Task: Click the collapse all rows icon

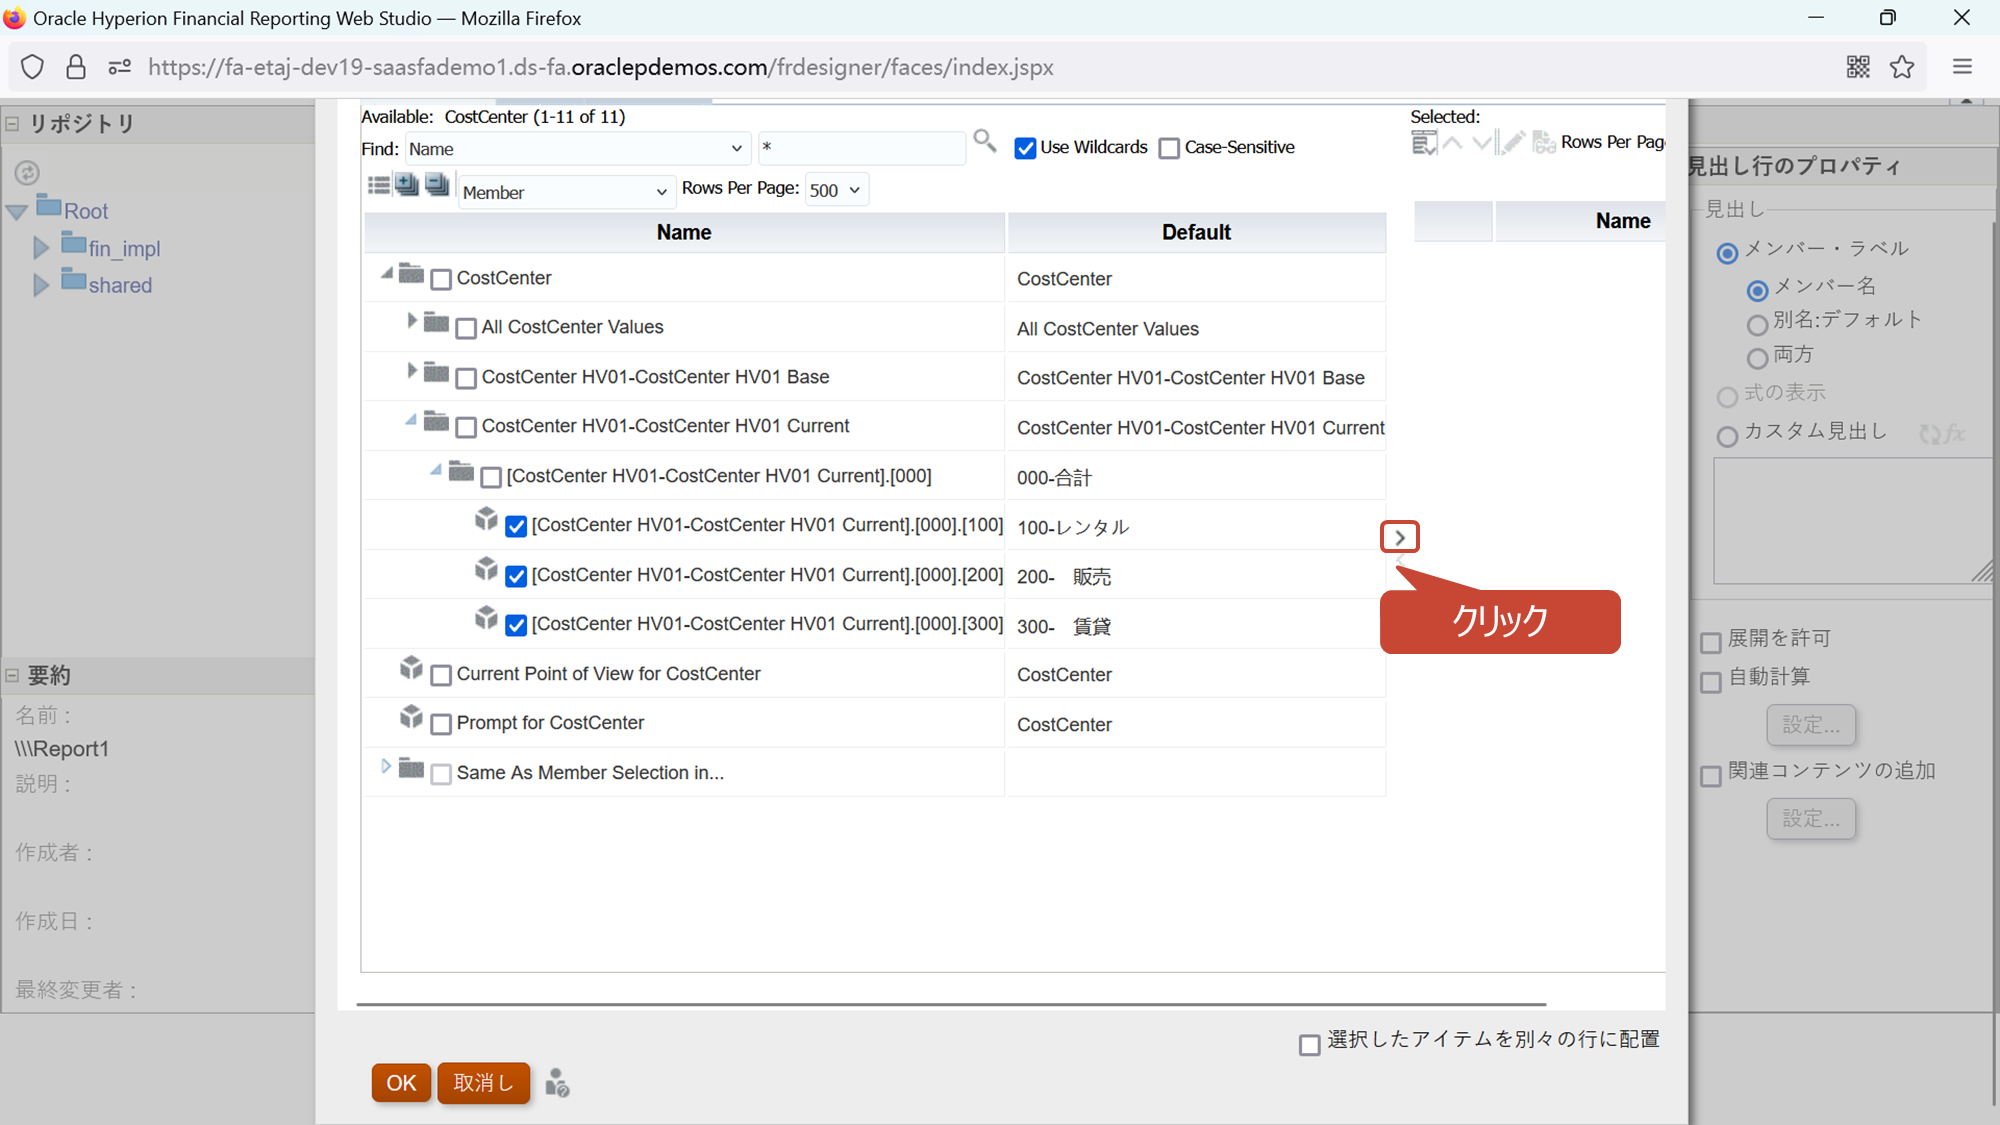Action: point(437,185)
